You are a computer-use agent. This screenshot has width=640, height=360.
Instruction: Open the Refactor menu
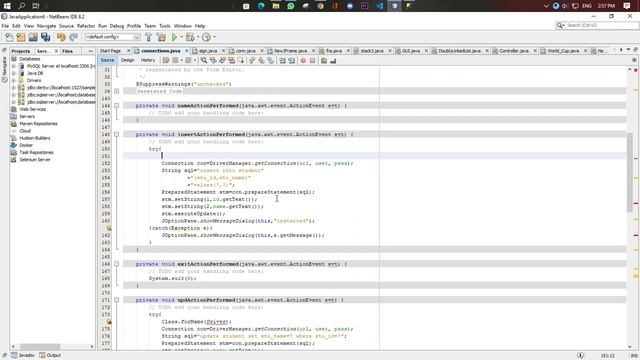[86, 26]
